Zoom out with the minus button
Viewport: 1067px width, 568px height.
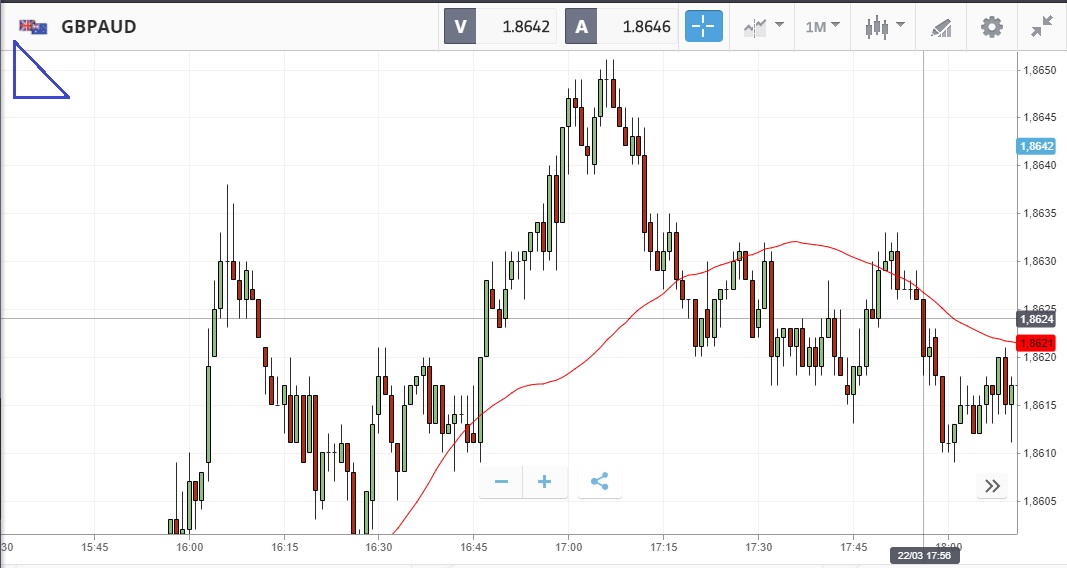501,482
